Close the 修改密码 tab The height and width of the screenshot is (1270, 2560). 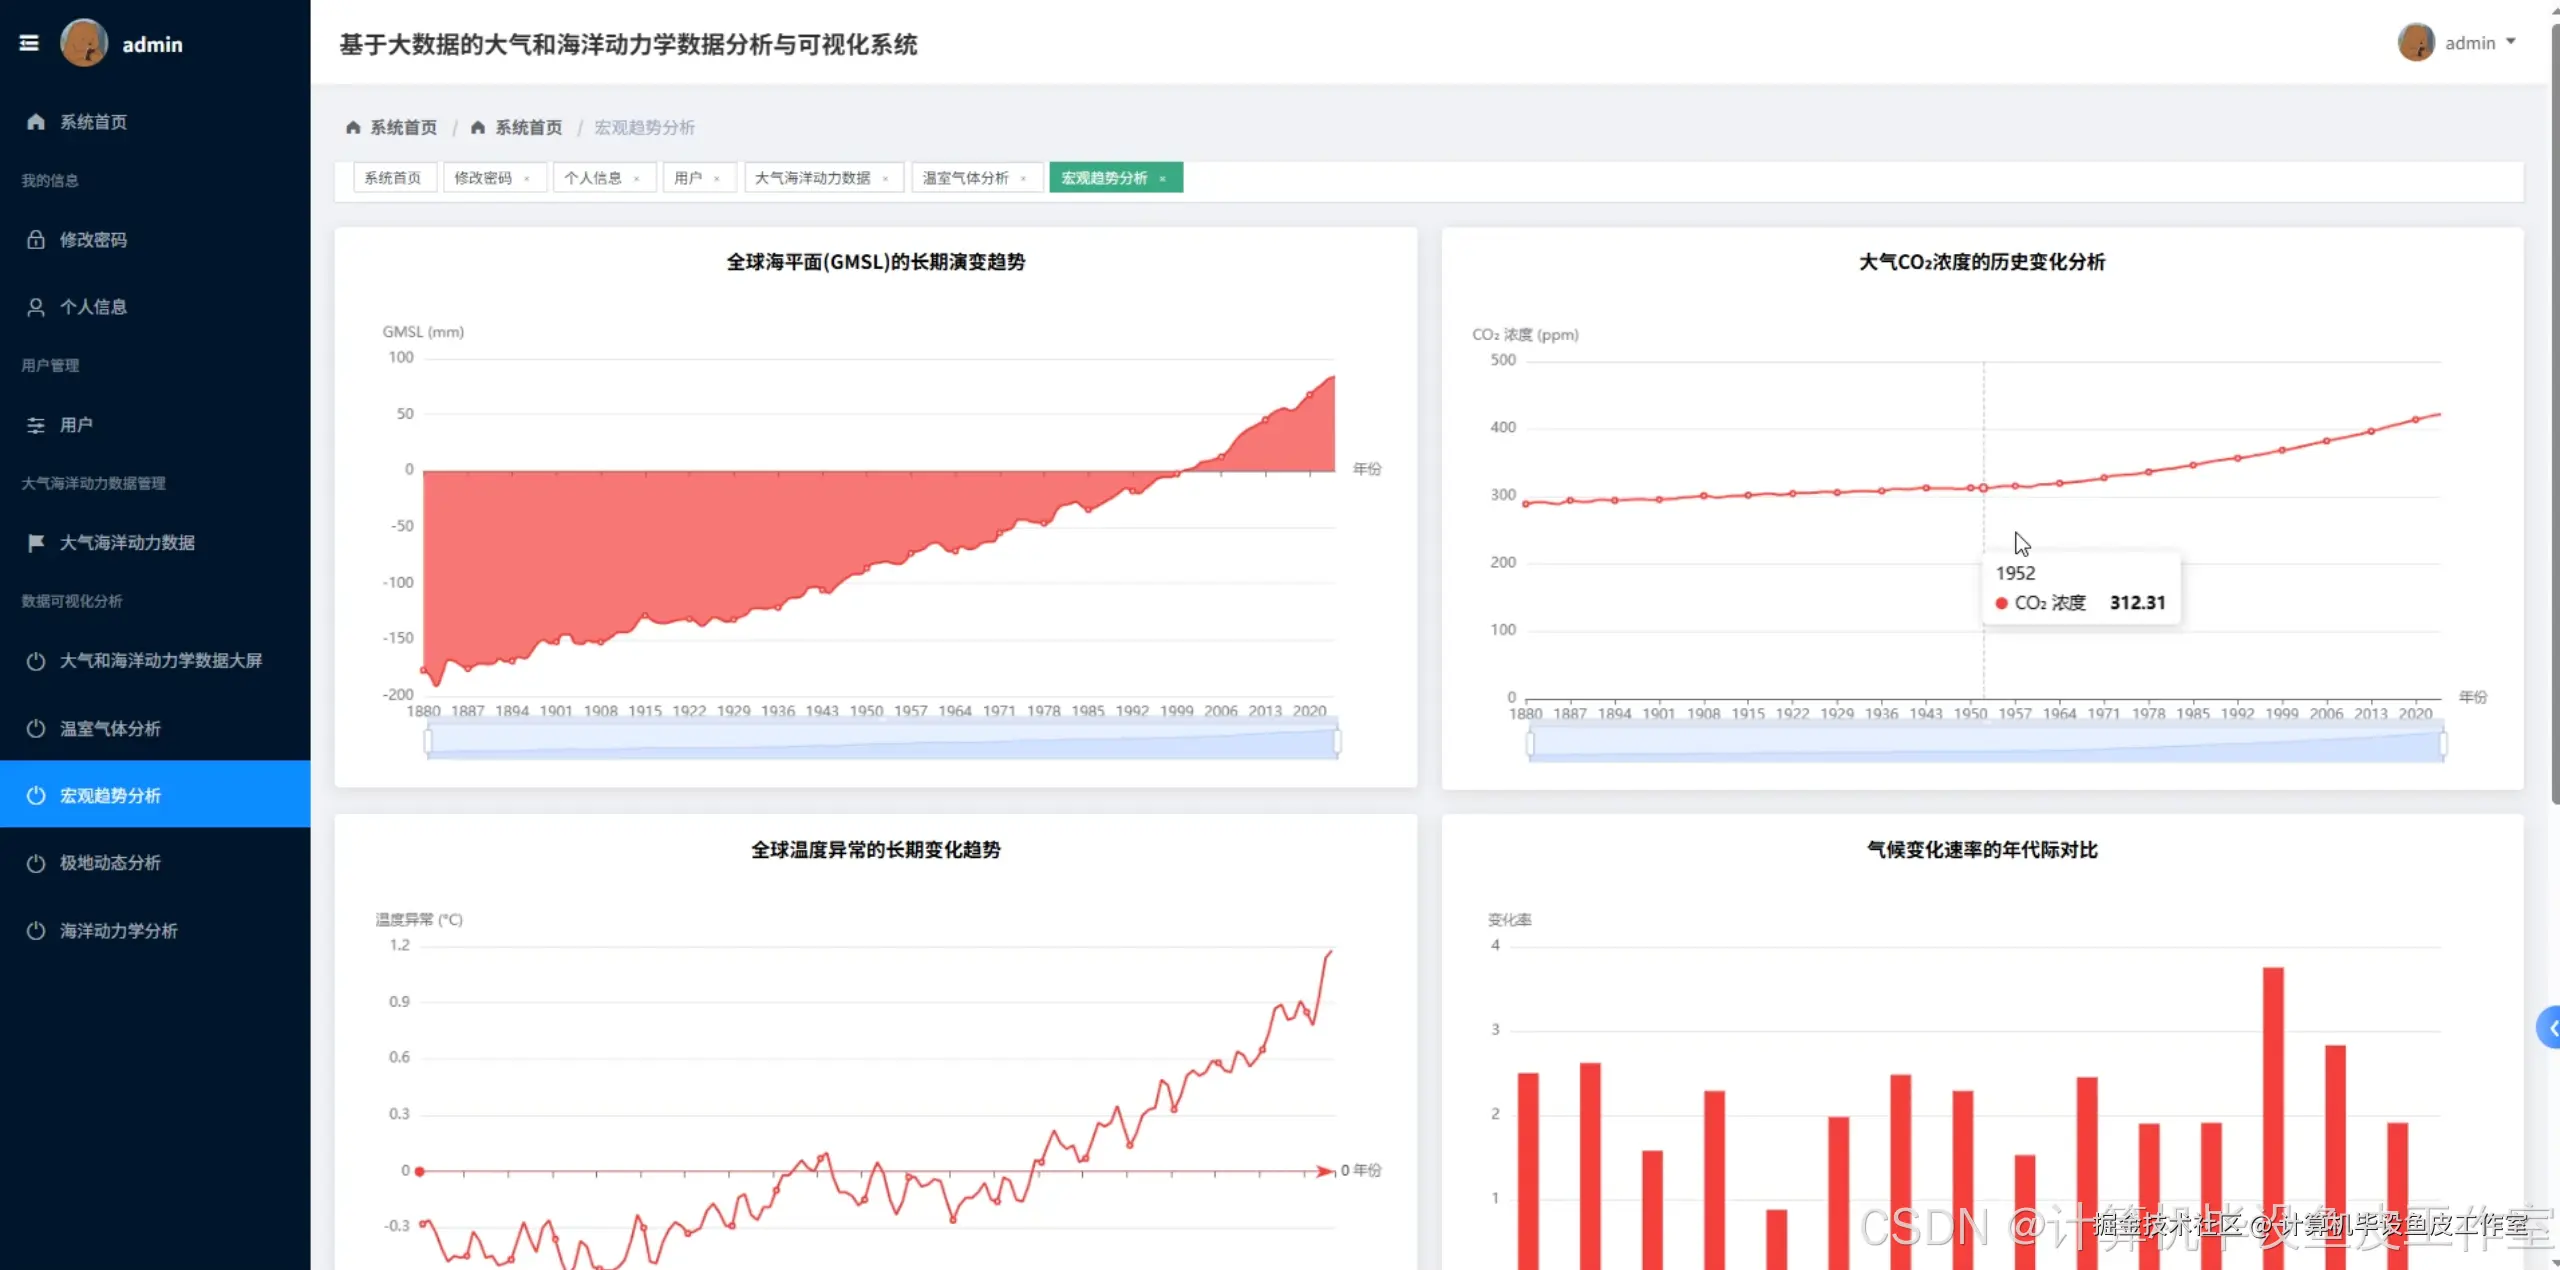point(527,179)
